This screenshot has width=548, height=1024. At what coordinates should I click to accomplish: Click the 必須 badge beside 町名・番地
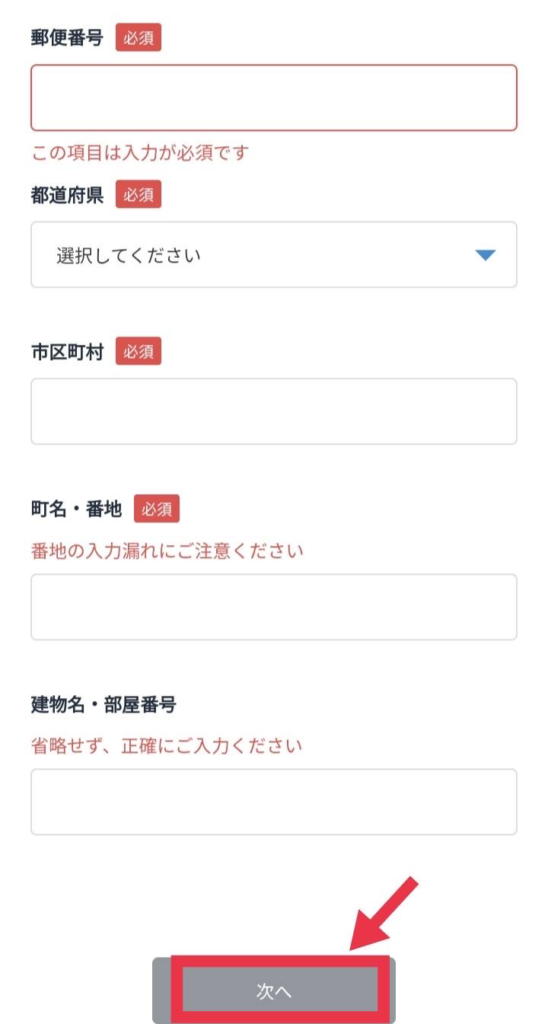click(x=157, y=509)
